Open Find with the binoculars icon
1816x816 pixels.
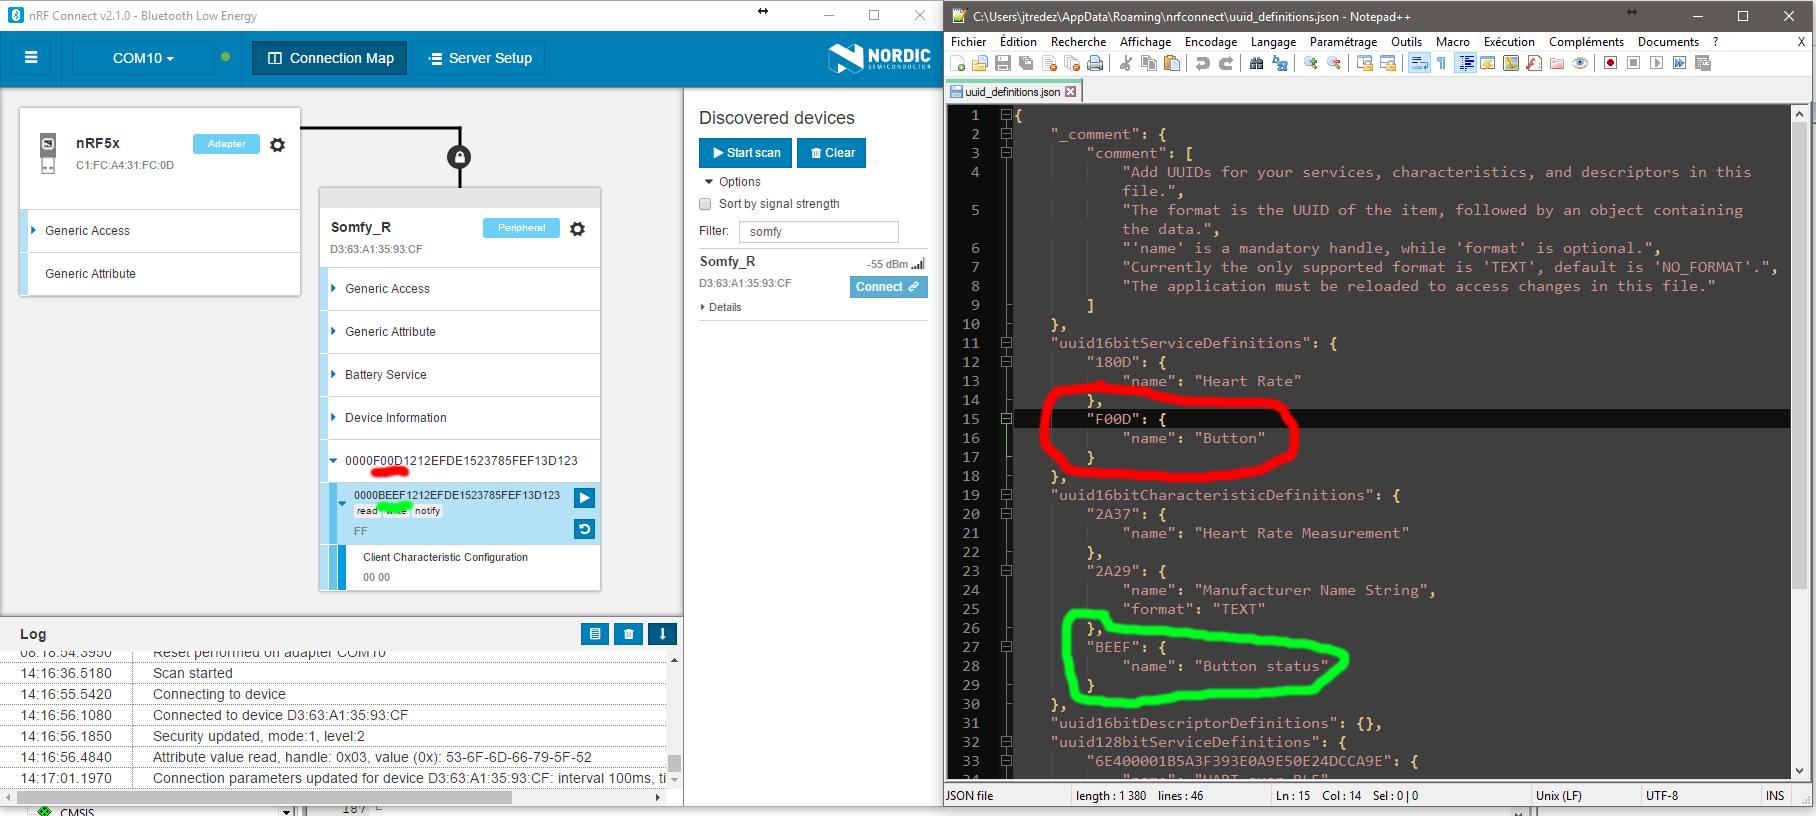[1257, 63]
